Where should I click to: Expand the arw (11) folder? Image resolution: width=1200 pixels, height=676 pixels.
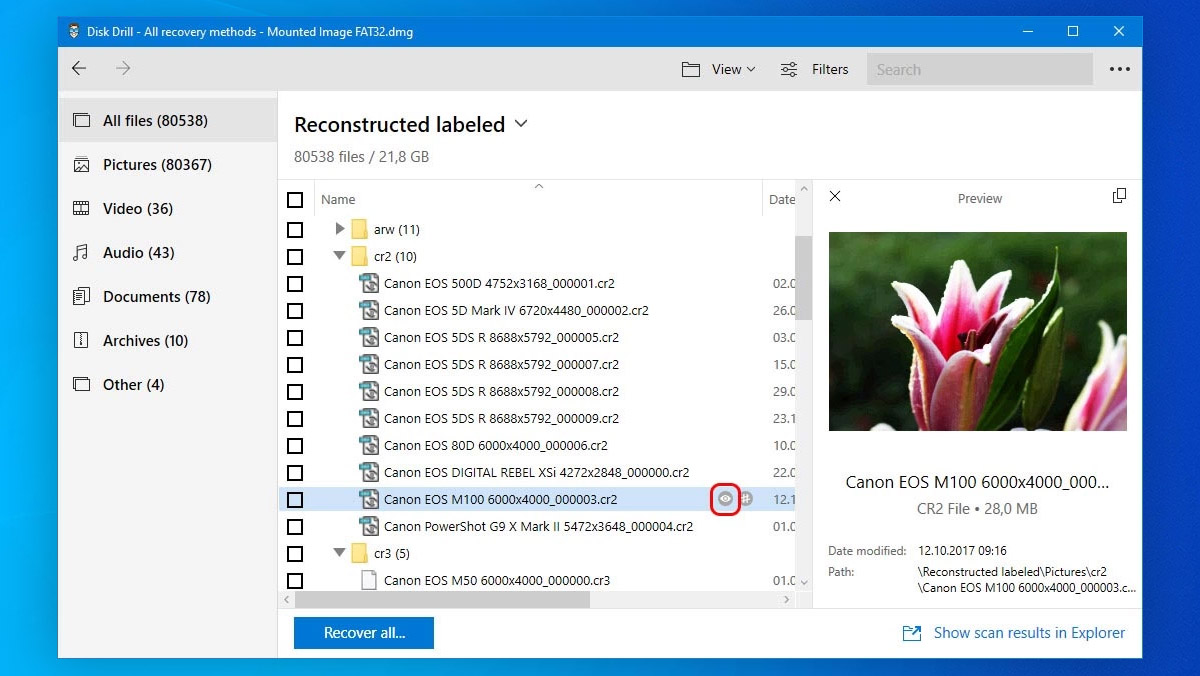340,230
